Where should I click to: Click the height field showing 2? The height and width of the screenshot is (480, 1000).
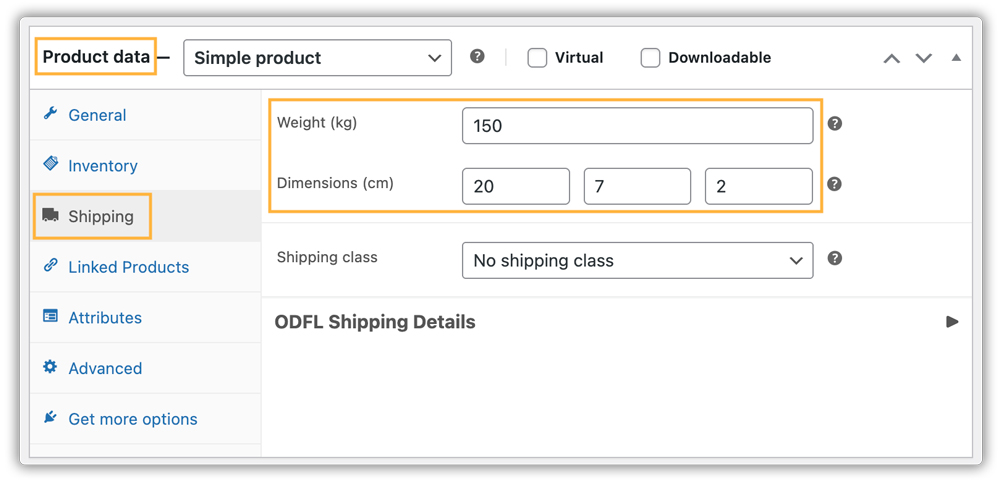click(759, 186)
